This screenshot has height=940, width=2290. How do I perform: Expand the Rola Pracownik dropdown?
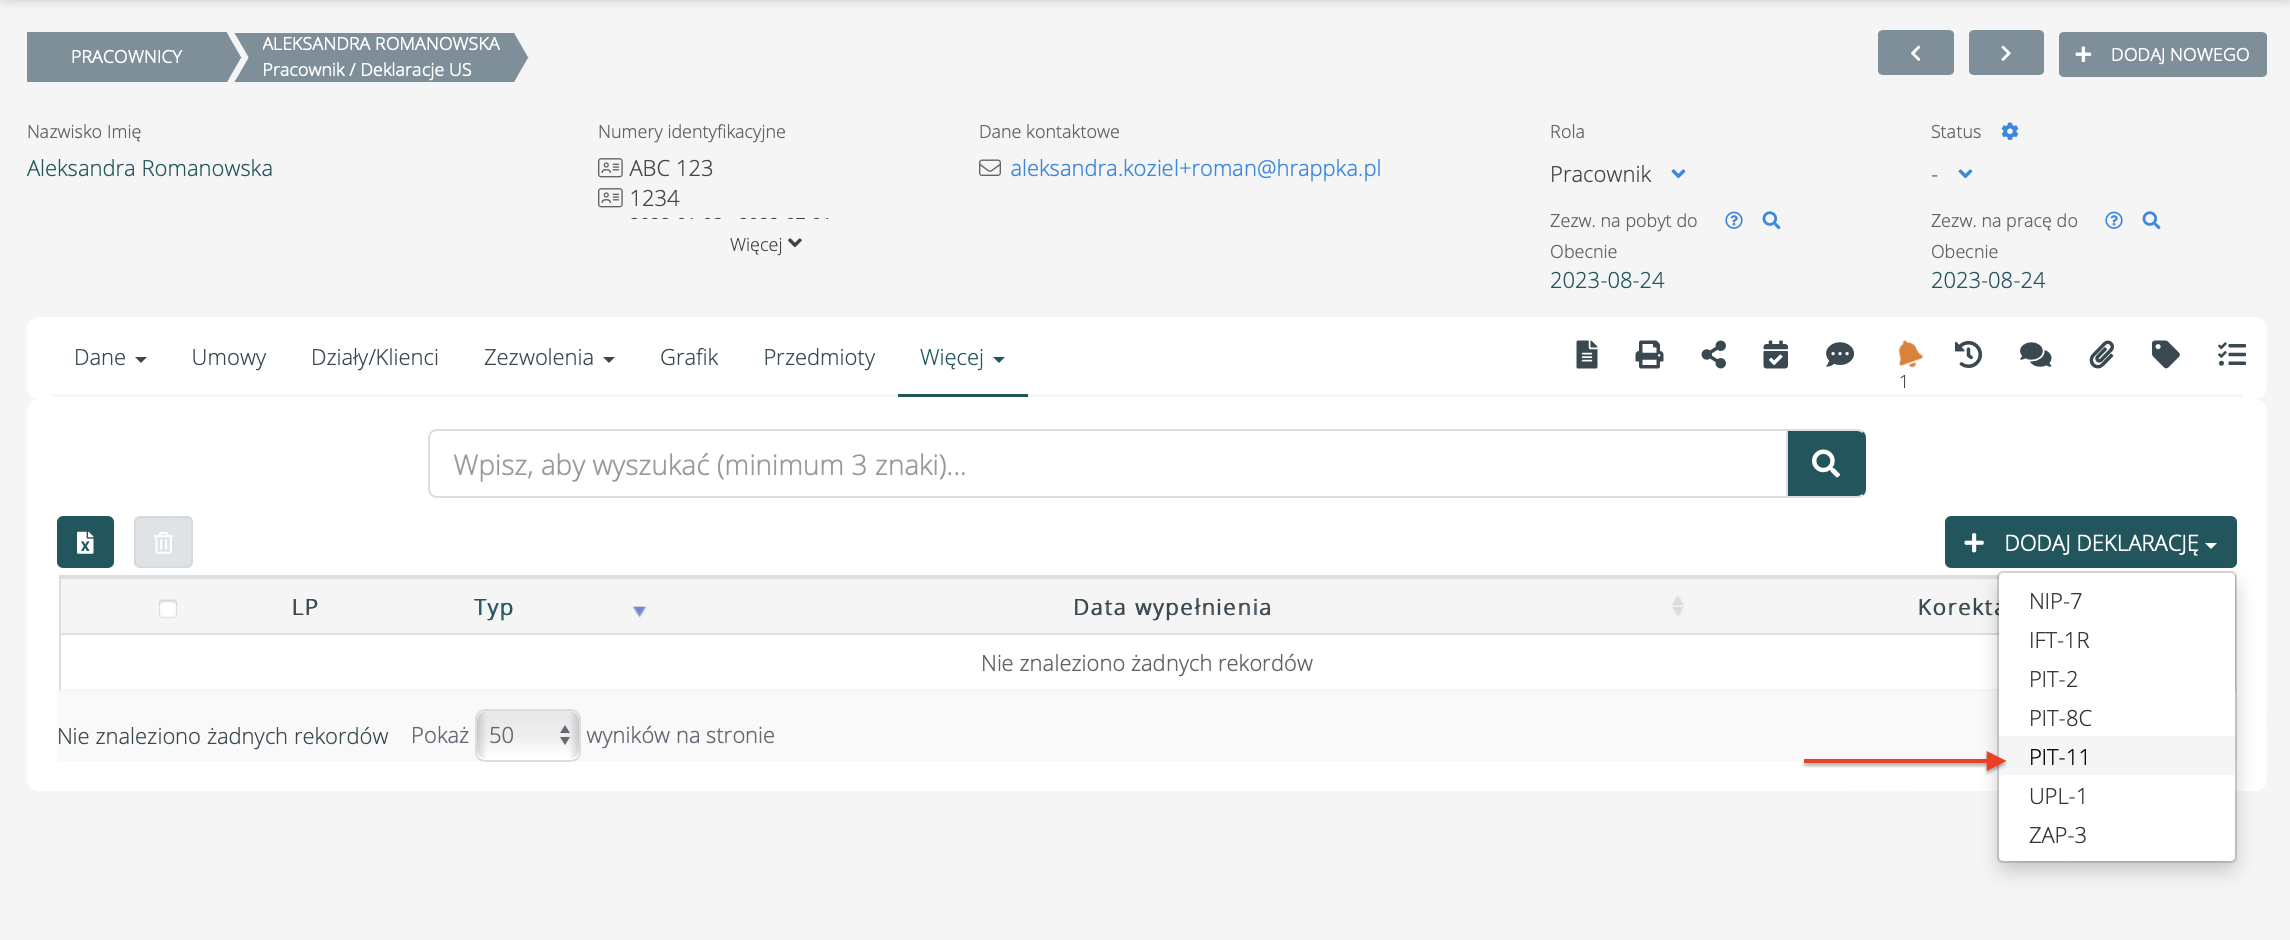1678,174
